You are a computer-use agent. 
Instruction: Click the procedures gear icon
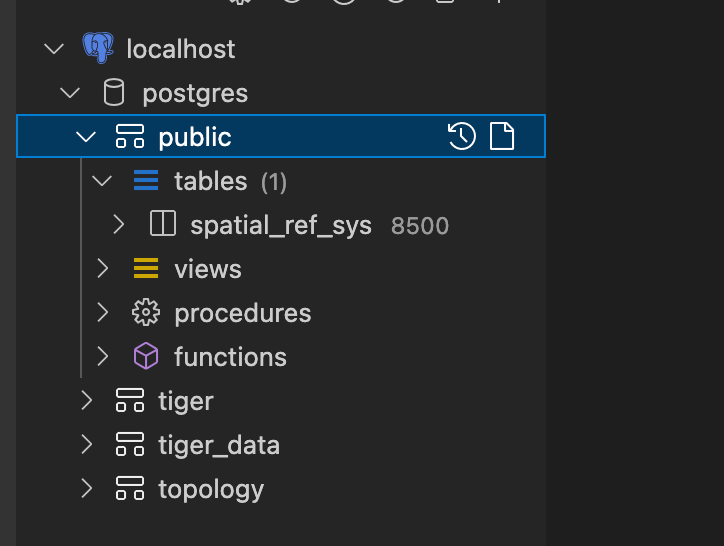pyautogui.click(x=146, y=313)
